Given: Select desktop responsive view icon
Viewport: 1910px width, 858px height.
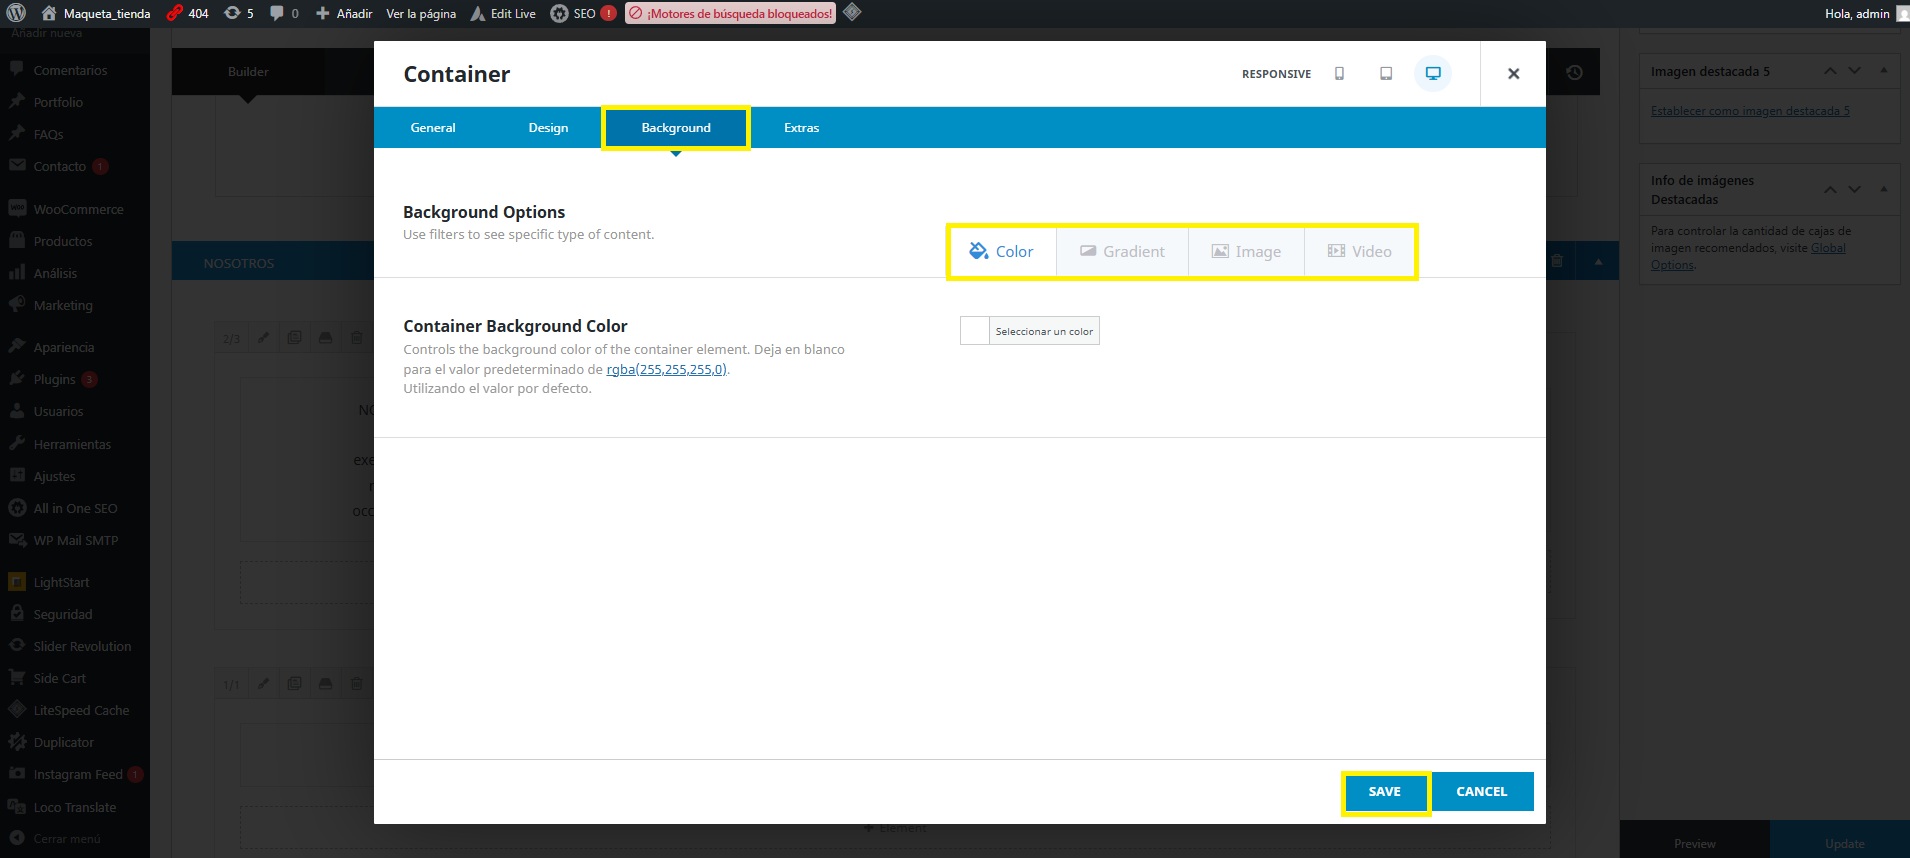Looking at the screenshot, I should [x=1433, y=74].
